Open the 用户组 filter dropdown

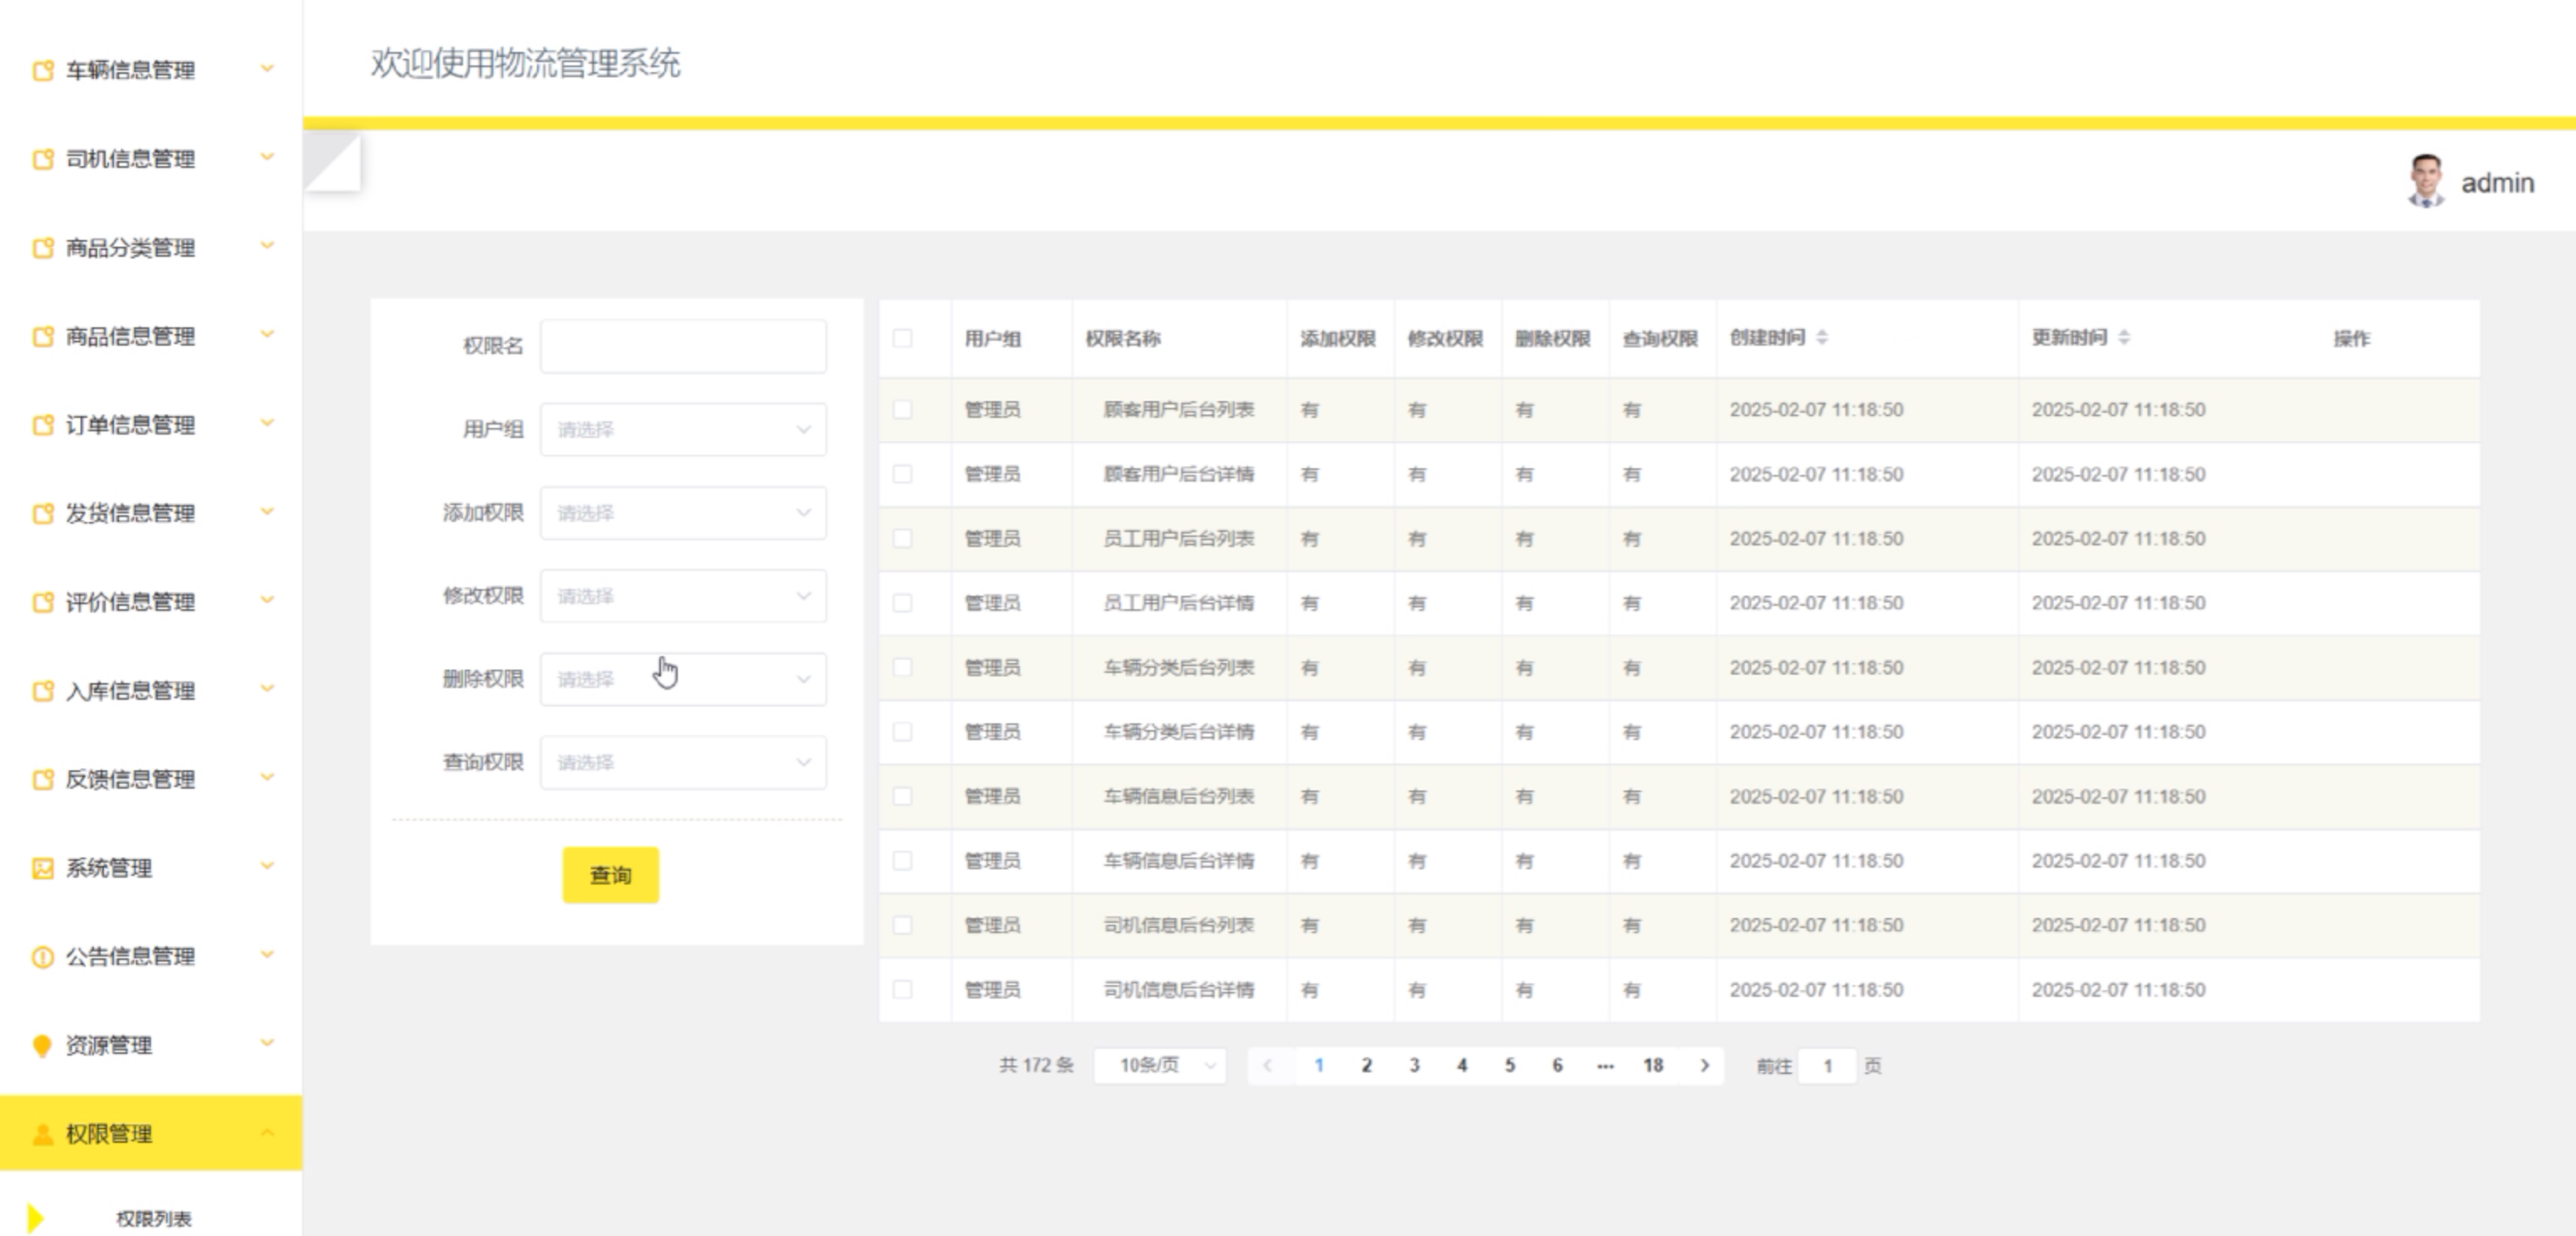(x=683, y=430)
